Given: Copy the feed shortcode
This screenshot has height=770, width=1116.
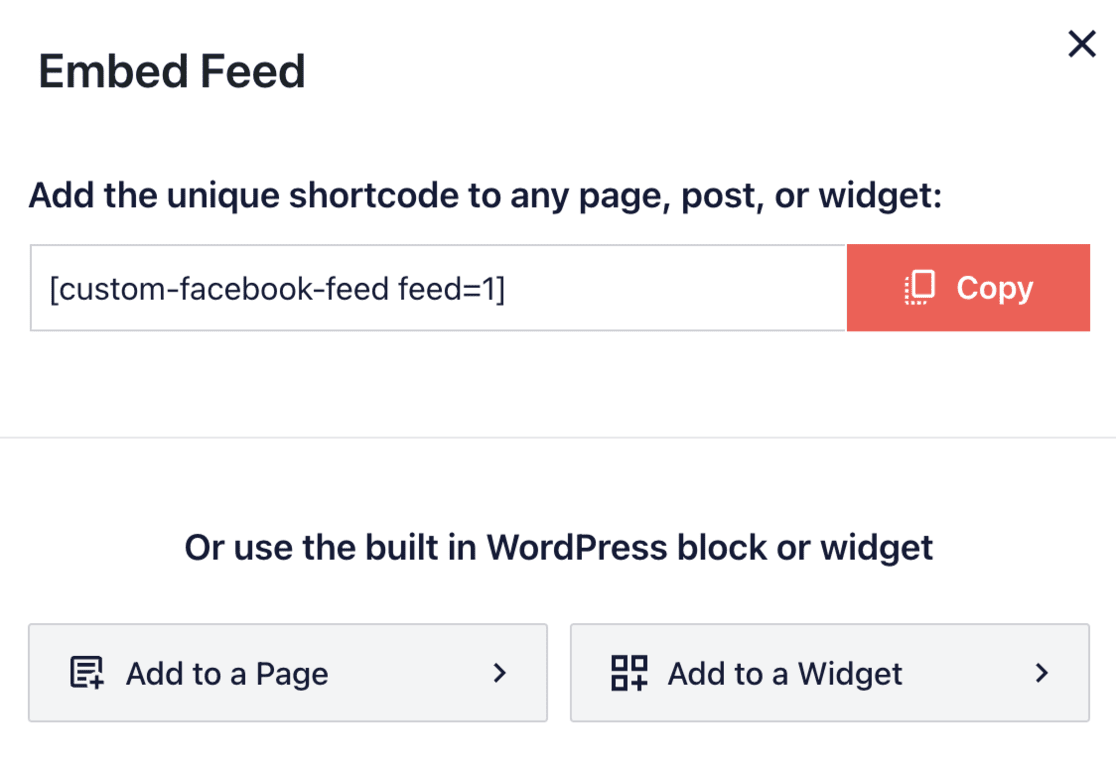Looking at the screenshot, I should coord(968,288).
